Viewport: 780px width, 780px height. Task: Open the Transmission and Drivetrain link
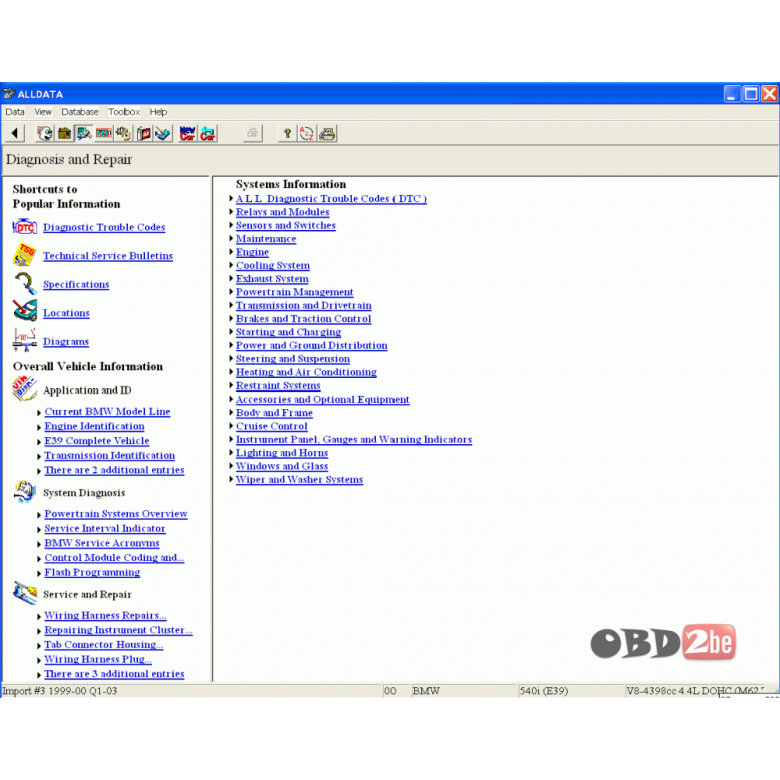click(303, 305)
